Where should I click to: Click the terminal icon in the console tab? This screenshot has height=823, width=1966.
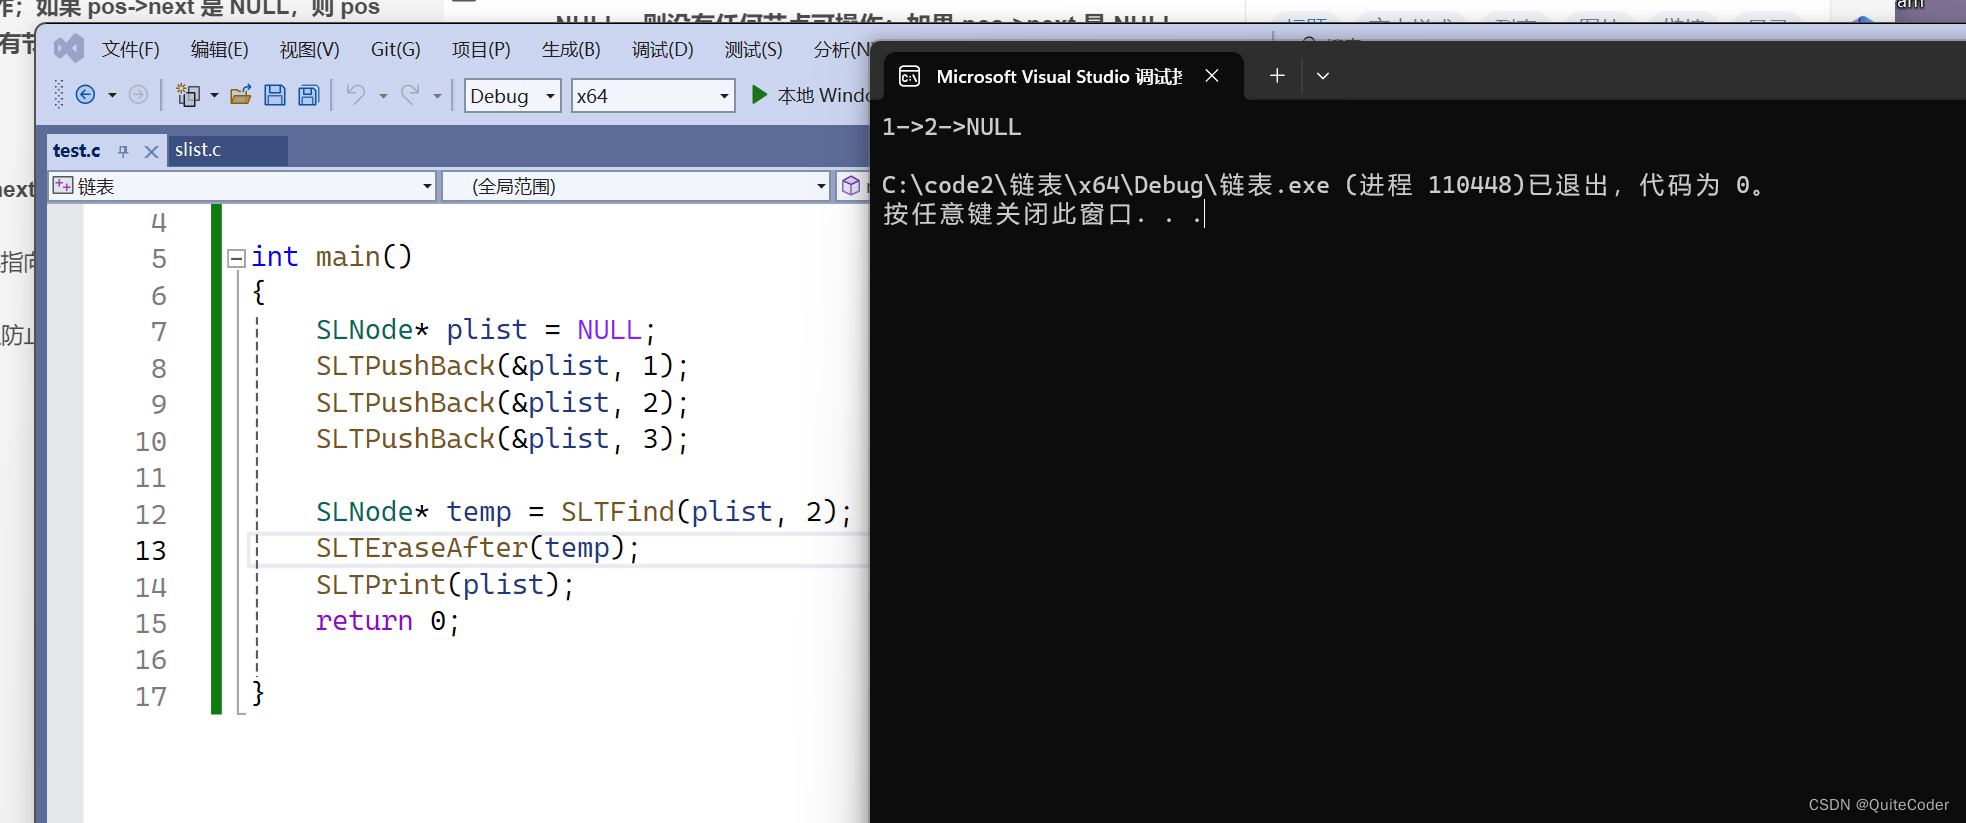pyautogui.click(x=910, y=76)
